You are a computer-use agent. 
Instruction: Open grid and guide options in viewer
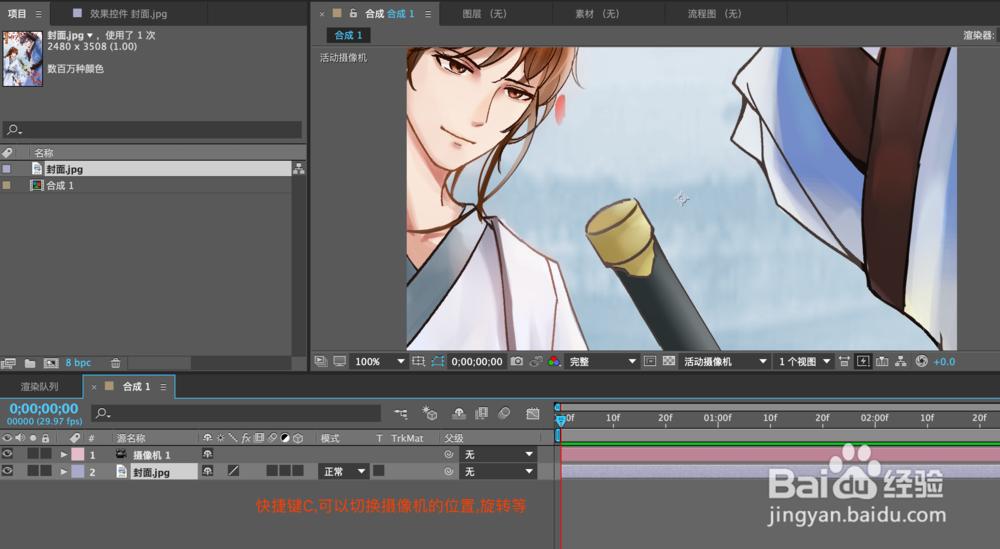click(418, 362)
